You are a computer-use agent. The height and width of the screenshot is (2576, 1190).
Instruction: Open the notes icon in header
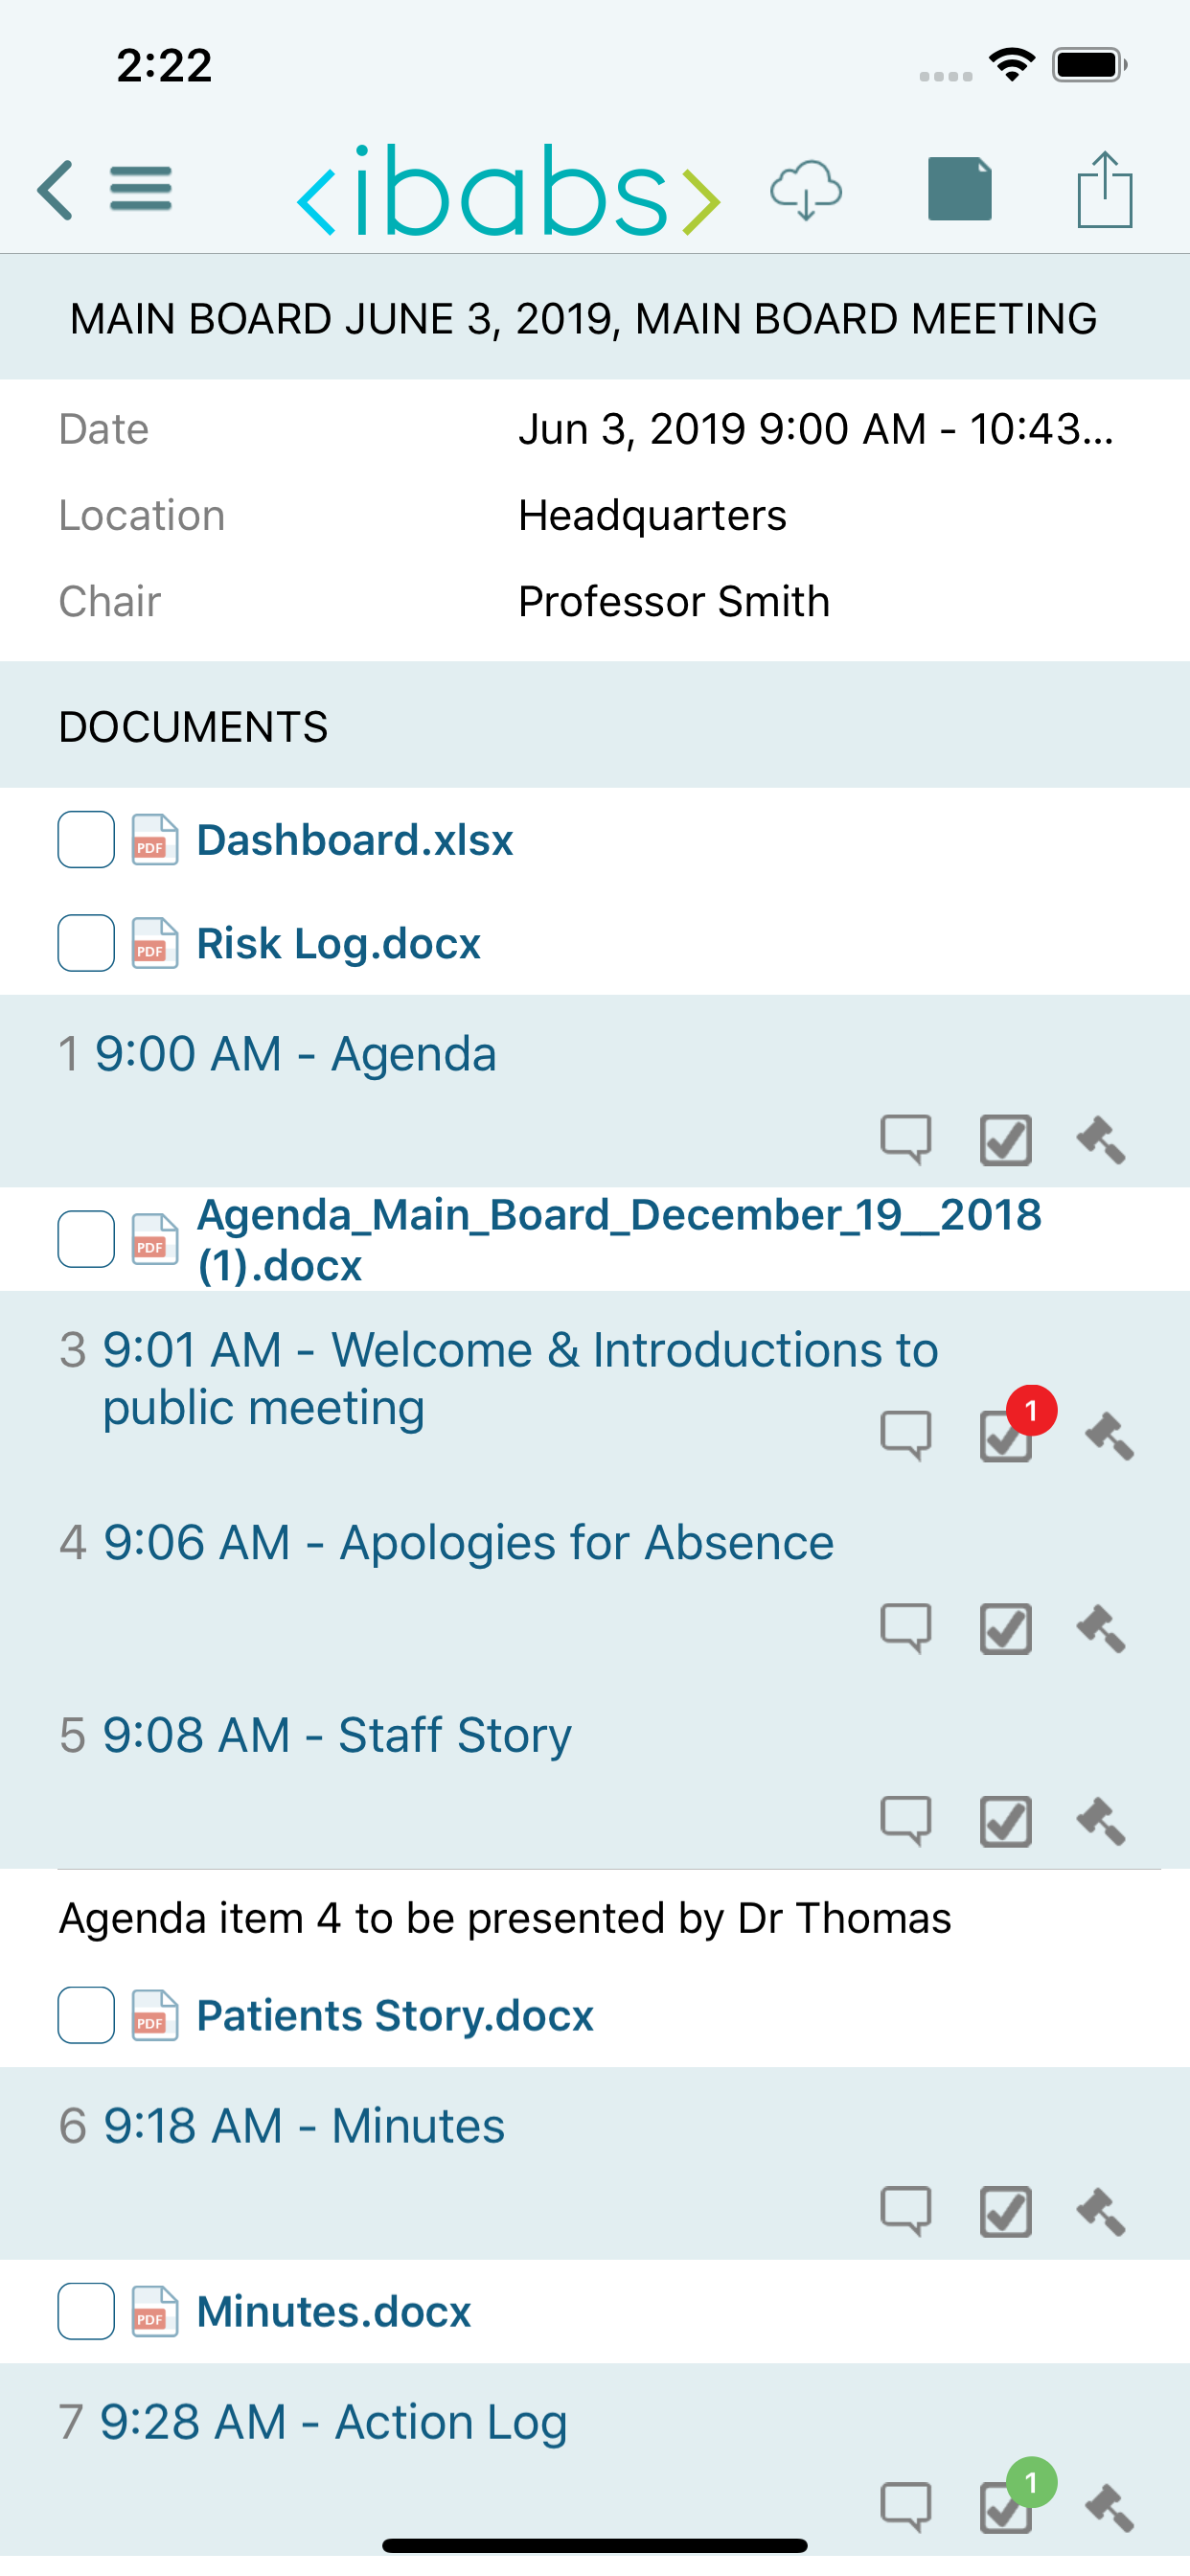click(959, 190)
